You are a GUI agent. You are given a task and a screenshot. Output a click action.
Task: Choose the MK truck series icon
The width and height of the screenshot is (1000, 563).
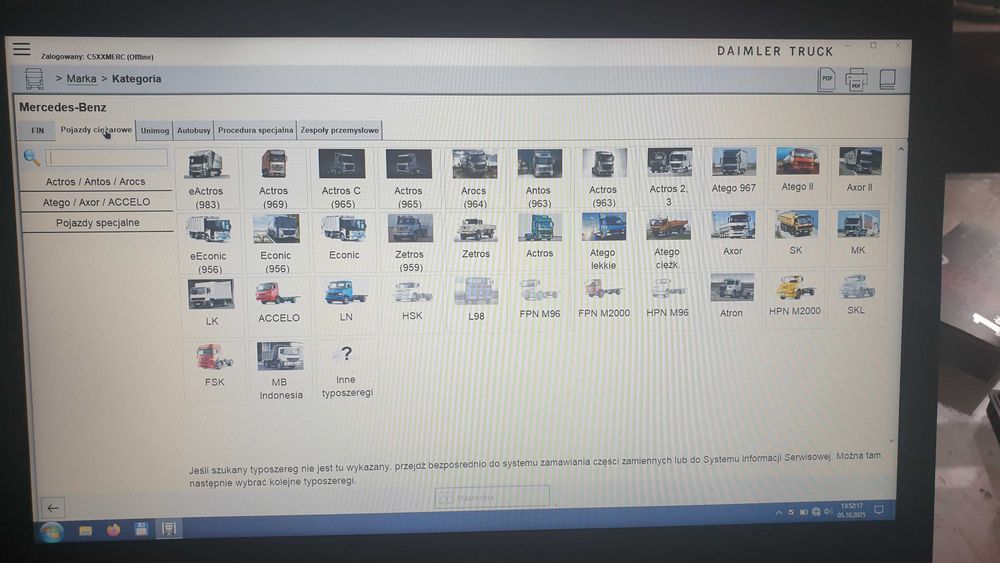click(x=858, y=224)
